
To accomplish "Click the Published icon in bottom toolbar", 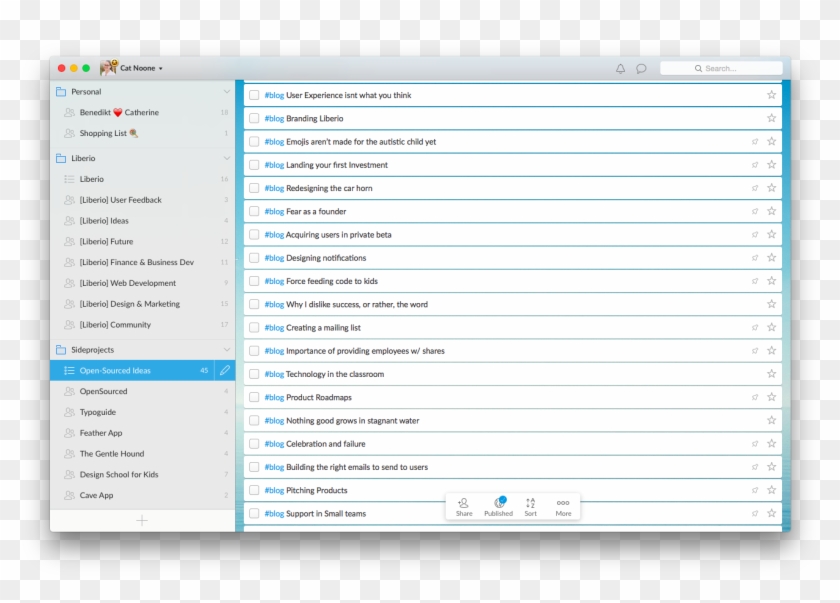I will pyautogui.click(x=498, y=506).
